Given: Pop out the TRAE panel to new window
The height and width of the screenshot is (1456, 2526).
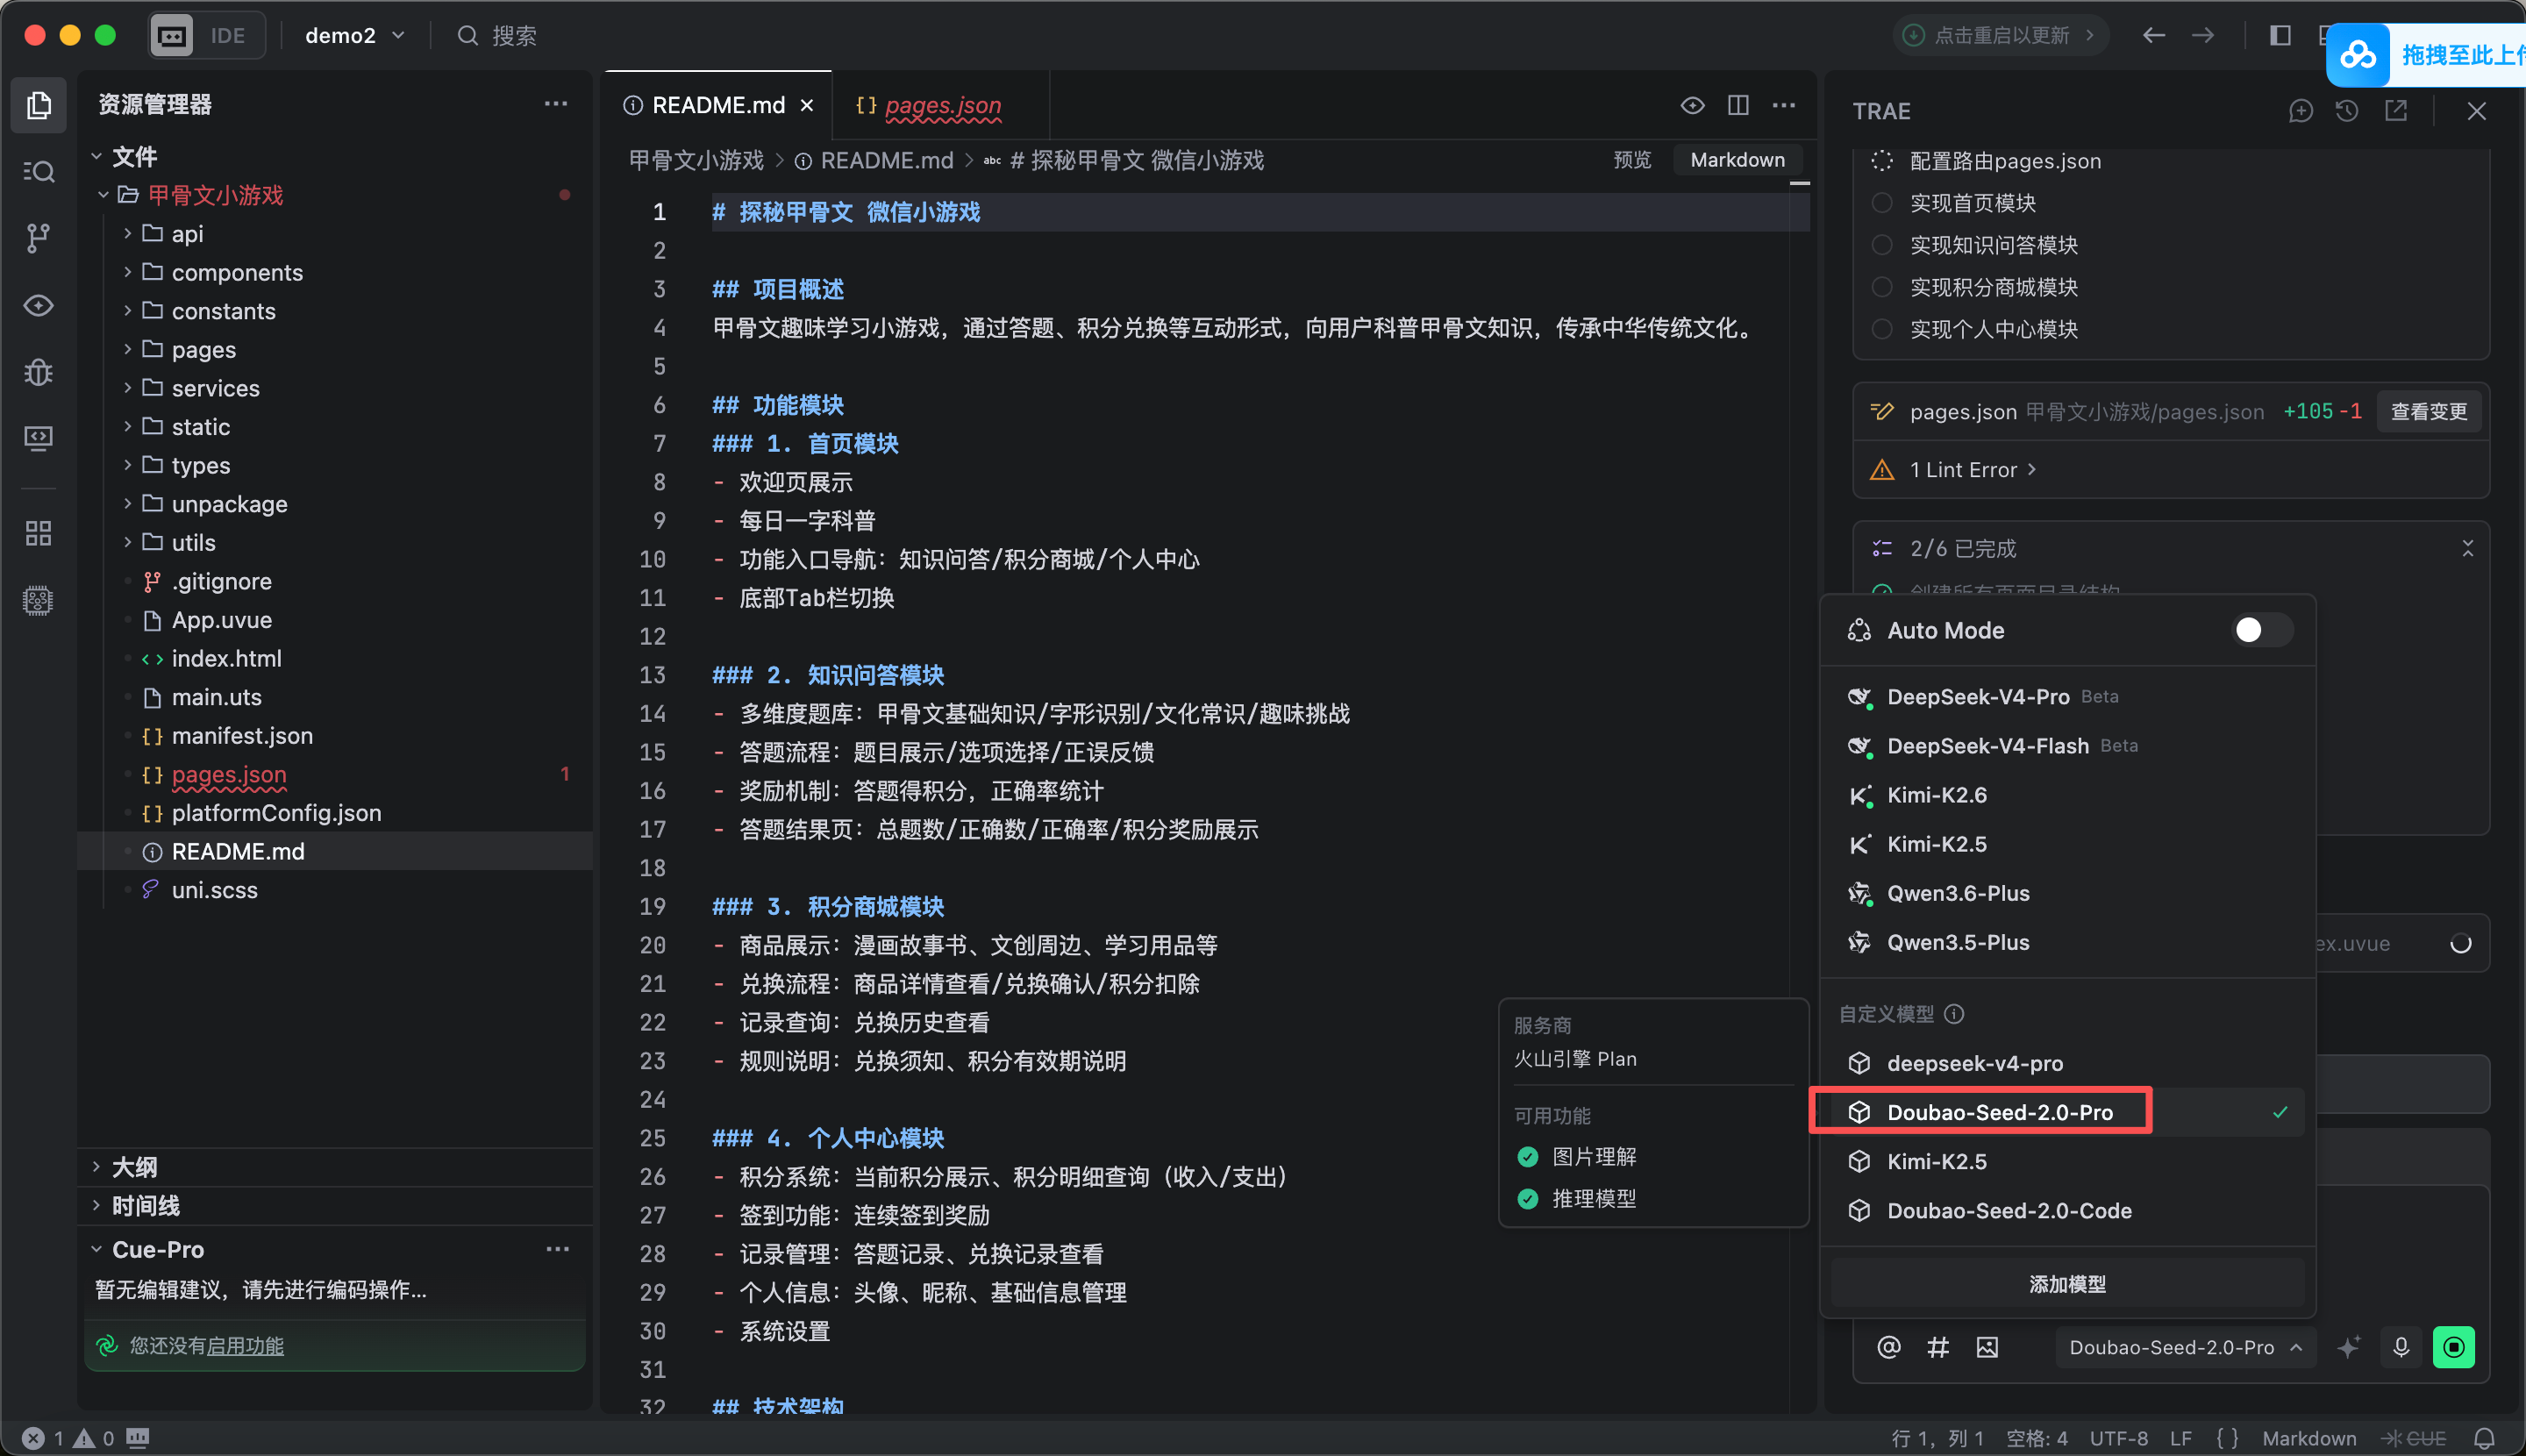Looking at the screenshot, I should point(2396,110).
